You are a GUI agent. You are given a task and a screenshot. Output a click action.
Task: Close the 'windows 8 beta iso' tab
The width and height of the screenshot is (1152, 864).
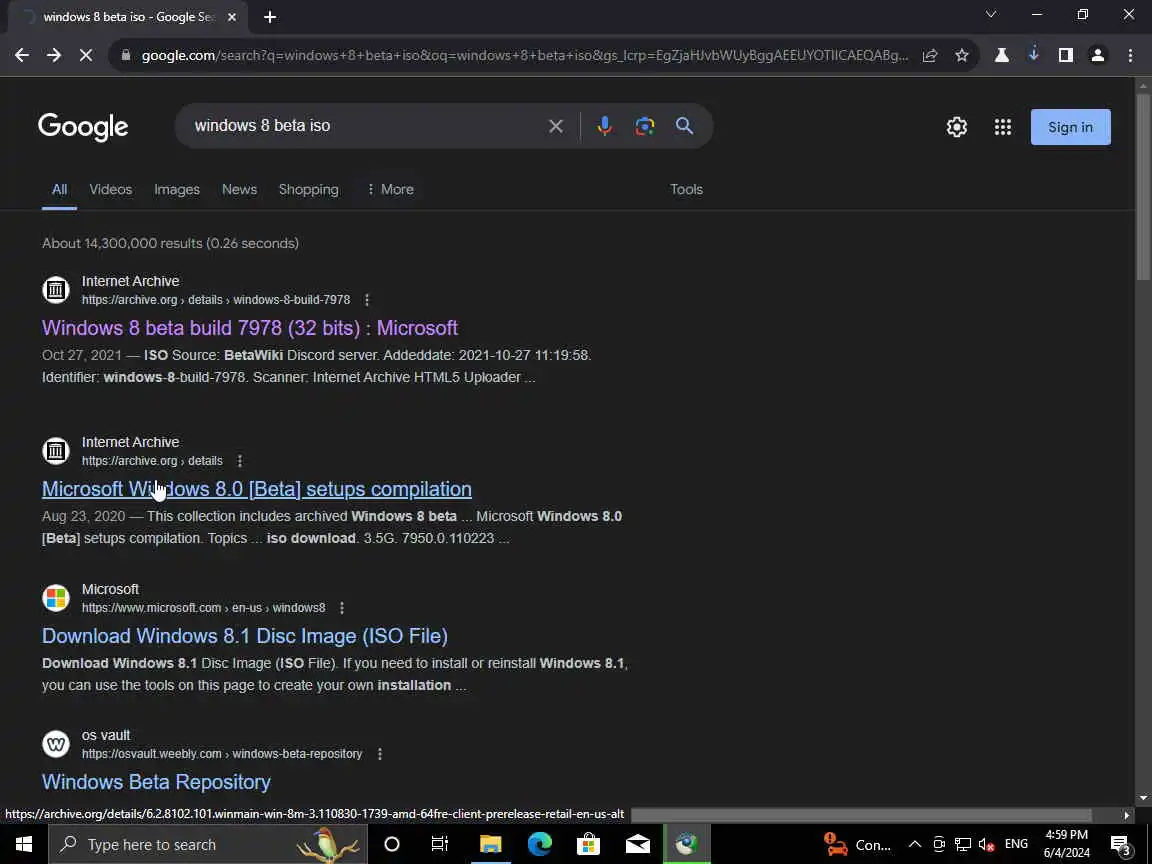click(232, 17)
